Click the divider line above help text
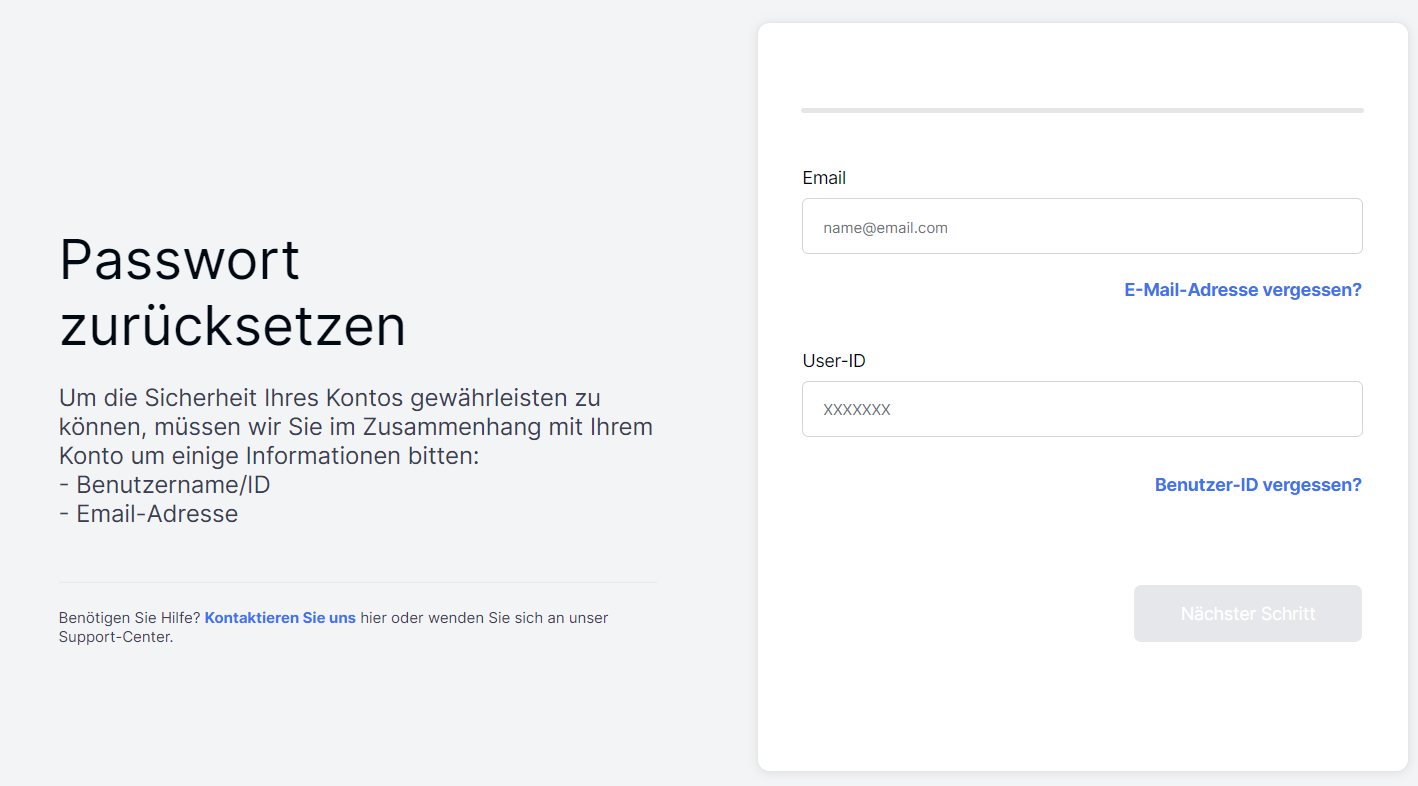1418x786 pixels. click(357, 582)
